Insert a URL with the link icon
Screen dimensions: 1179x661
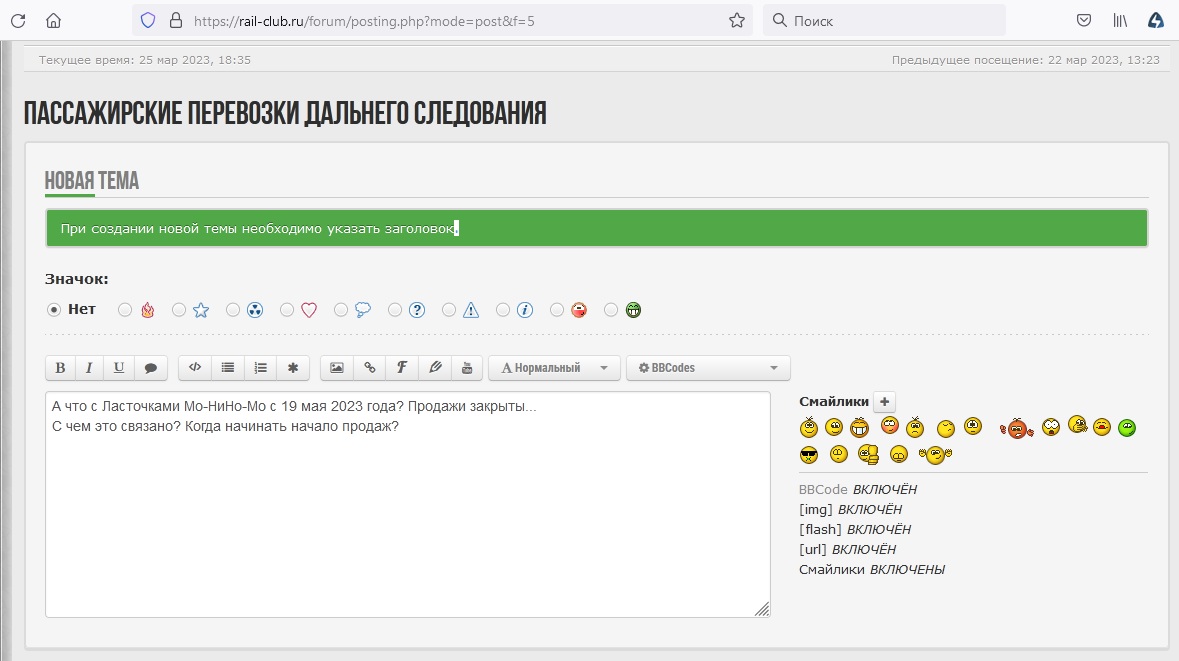tap(370, 368)
